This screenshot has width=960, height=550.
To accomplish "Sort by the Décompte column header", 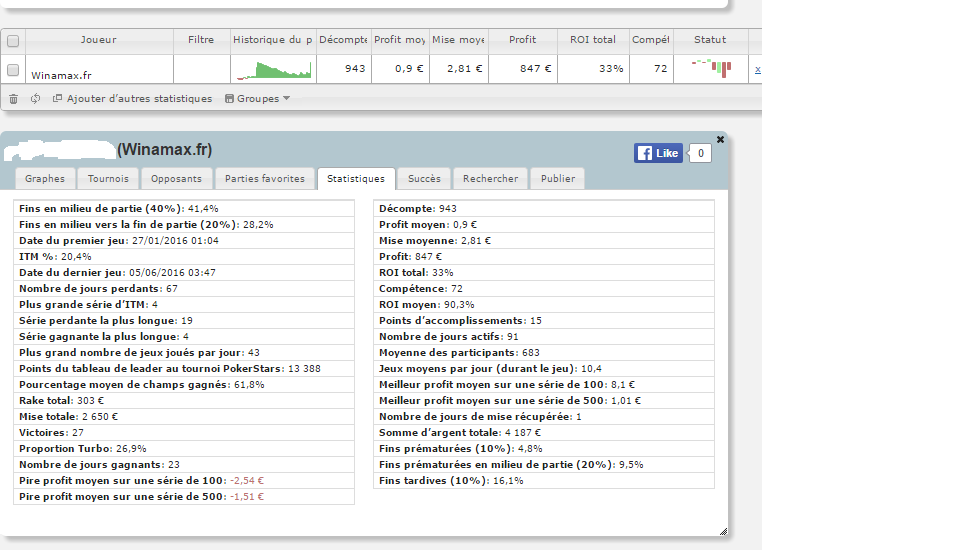I will pyautogui.click(x=343, y=40).
